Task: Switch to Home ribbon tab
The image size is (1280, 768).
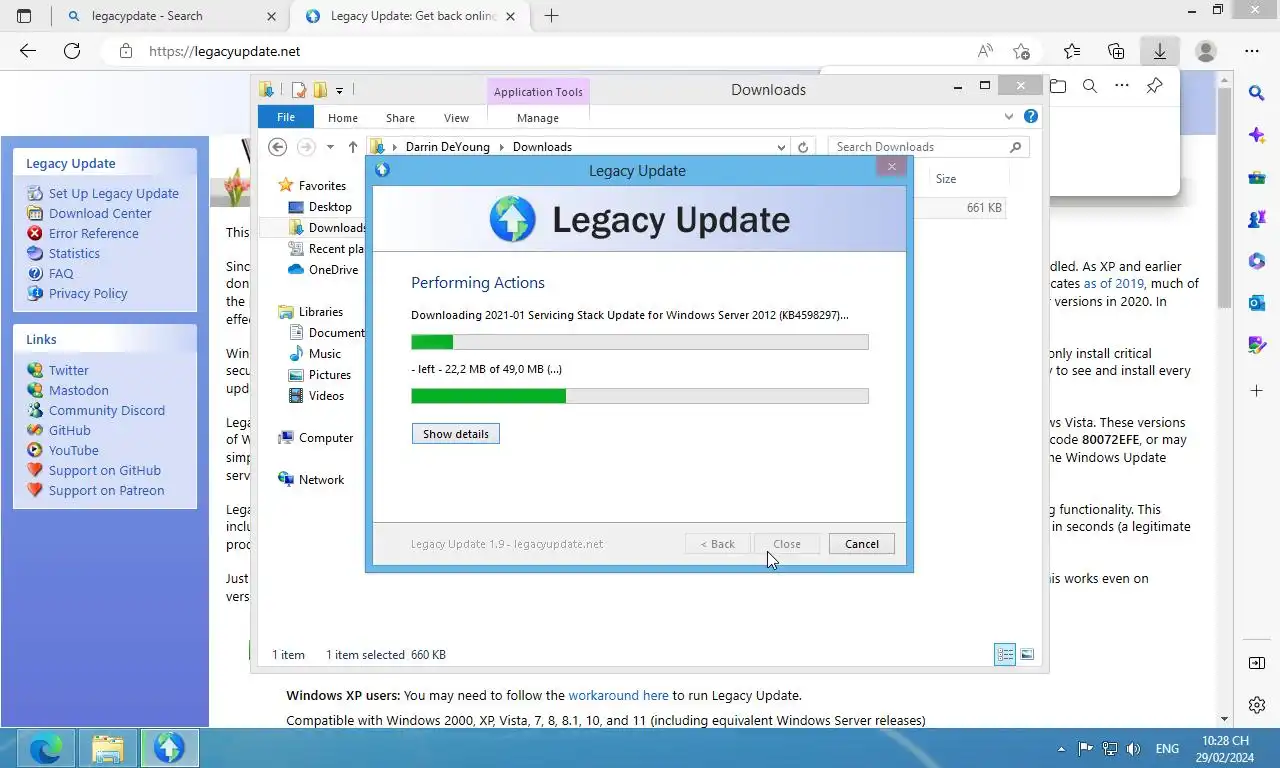Action: coord(343,118)
